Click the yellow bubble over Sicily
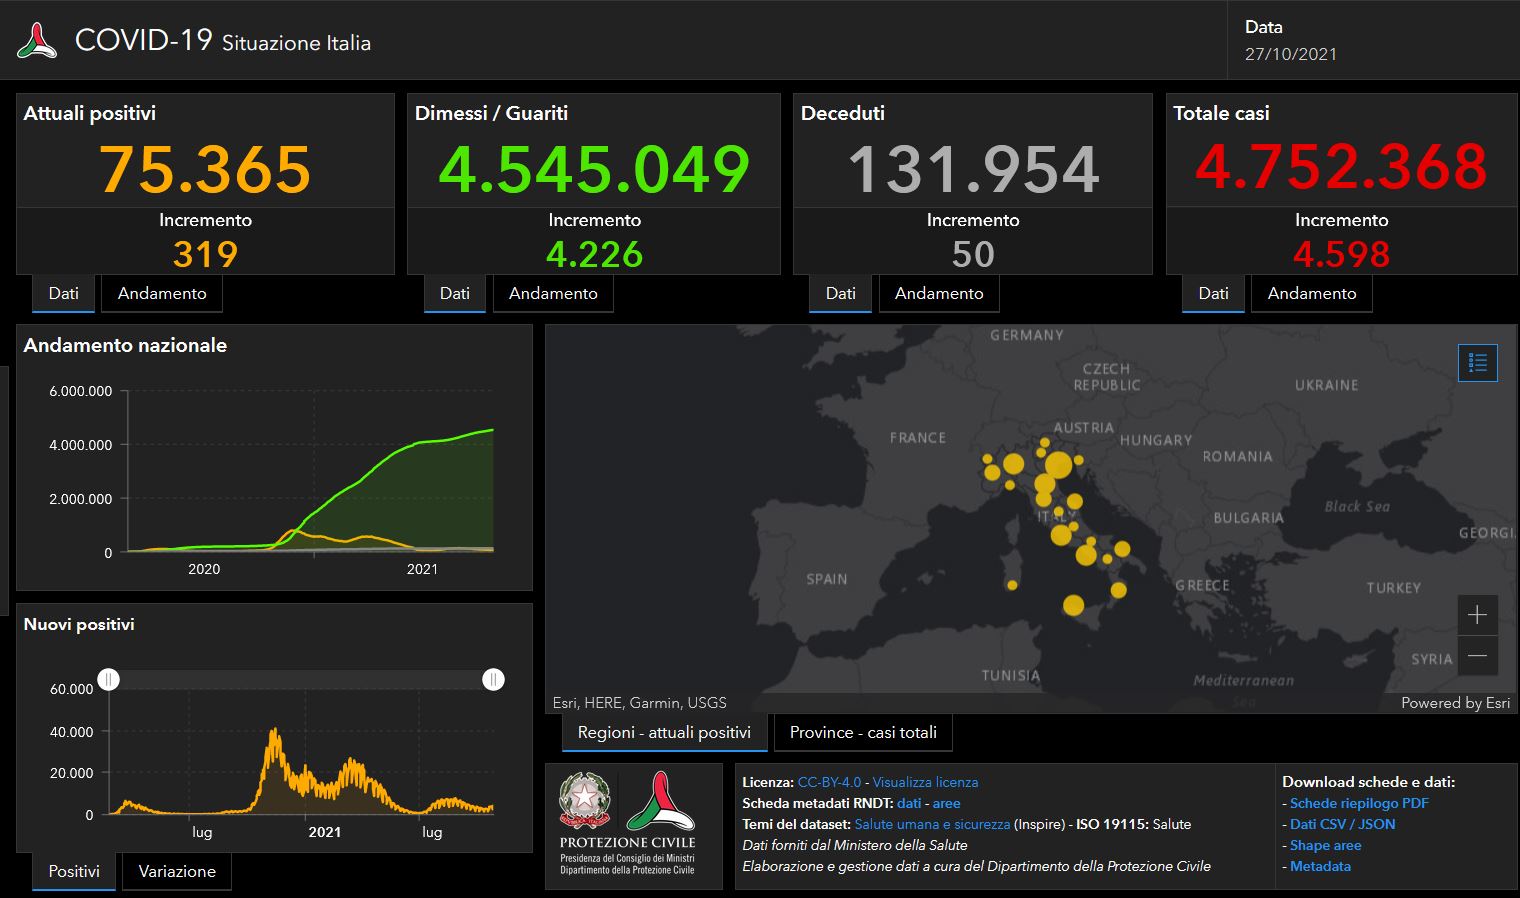The height and width of the screenshot is (898, 1520). coord(1073,605)
